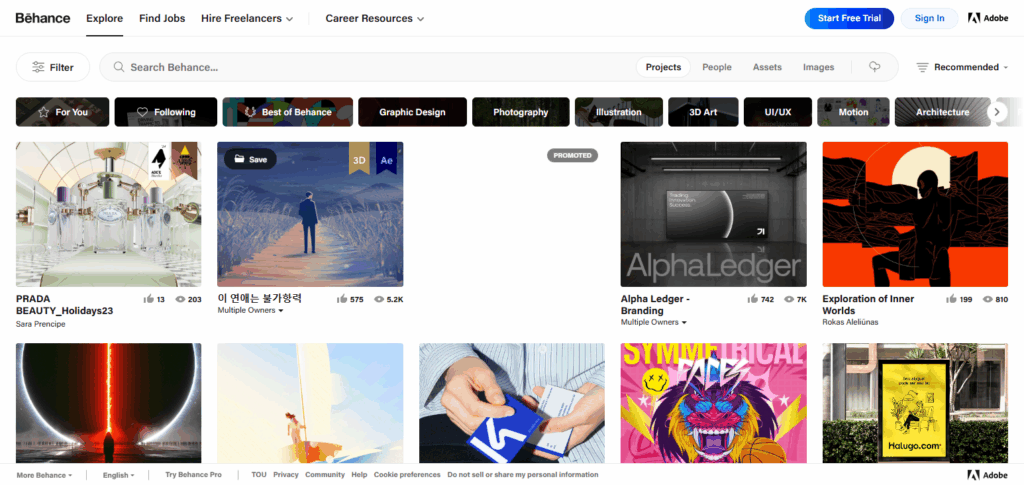Screen dimensions: 1024x485
Task: Go to the Explore tab
Action: 104,18
